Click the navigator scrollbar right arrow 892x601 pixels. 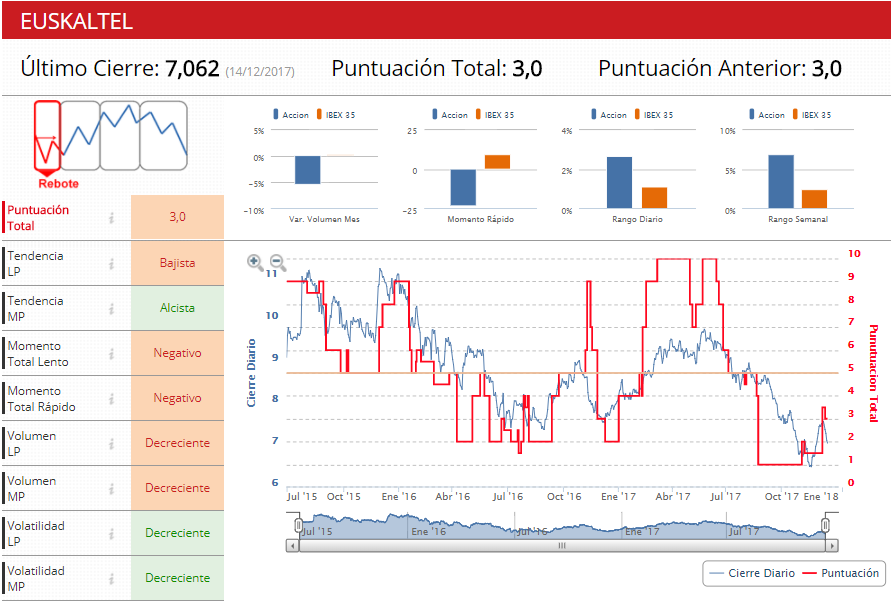[832, 546]
